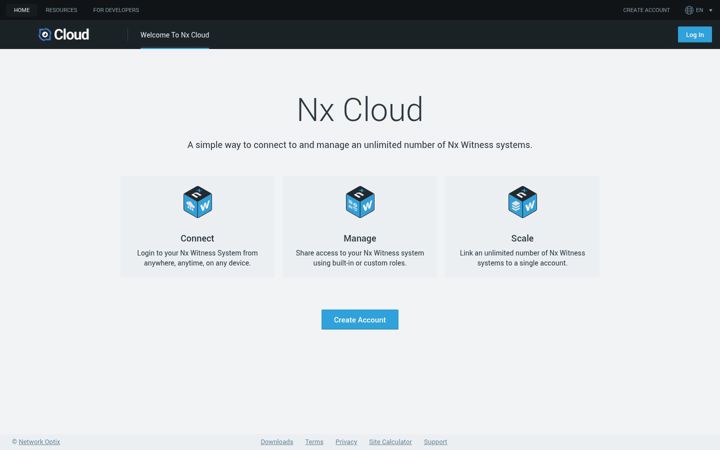Click the Log In button
720x450 pixels.
click(x=695, y=34)
